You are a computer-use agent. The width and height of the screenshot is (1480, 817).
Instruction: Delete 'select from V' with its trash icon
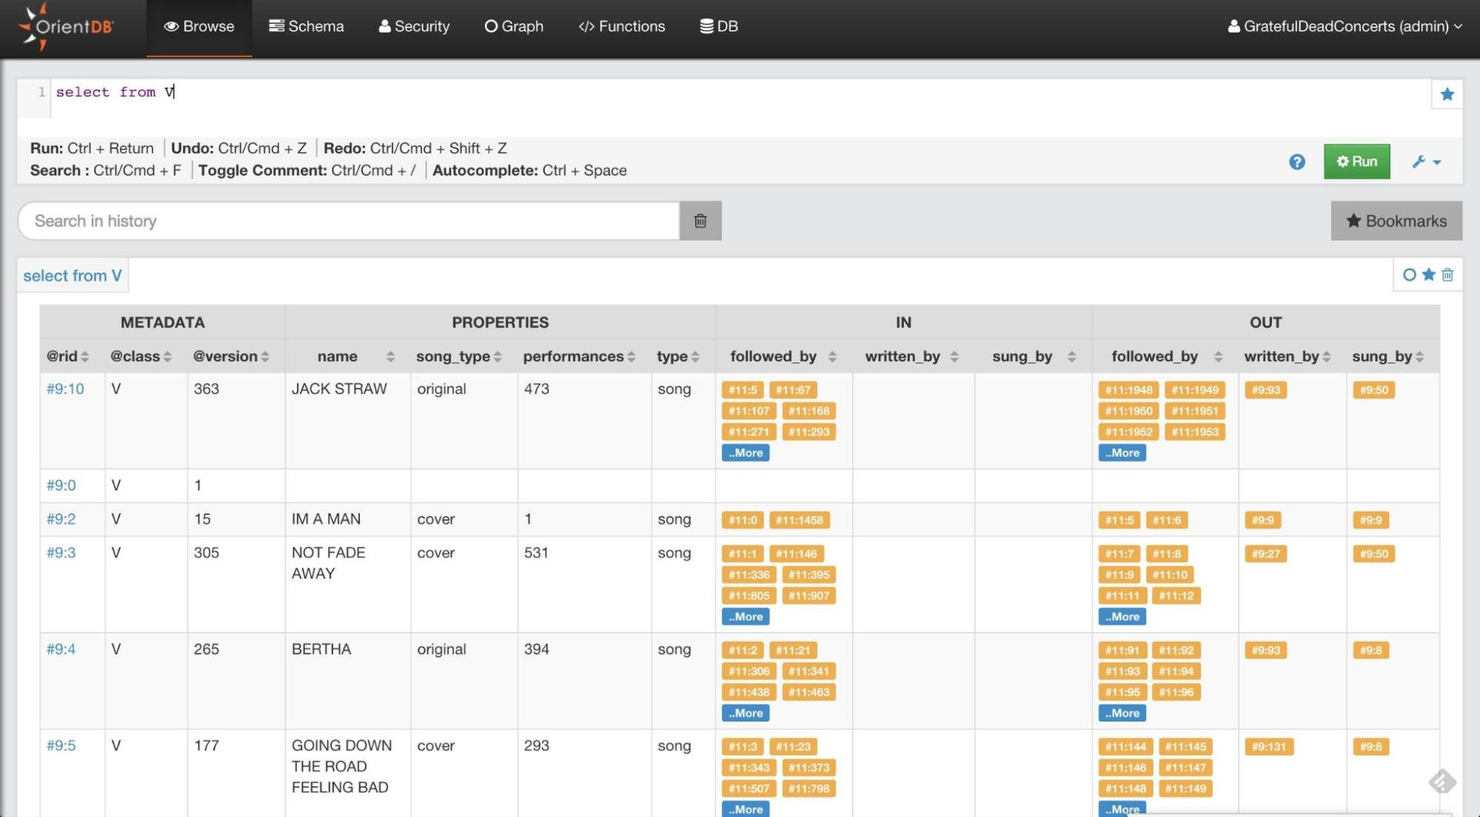pyautogui.click(x=1447, y=274)
